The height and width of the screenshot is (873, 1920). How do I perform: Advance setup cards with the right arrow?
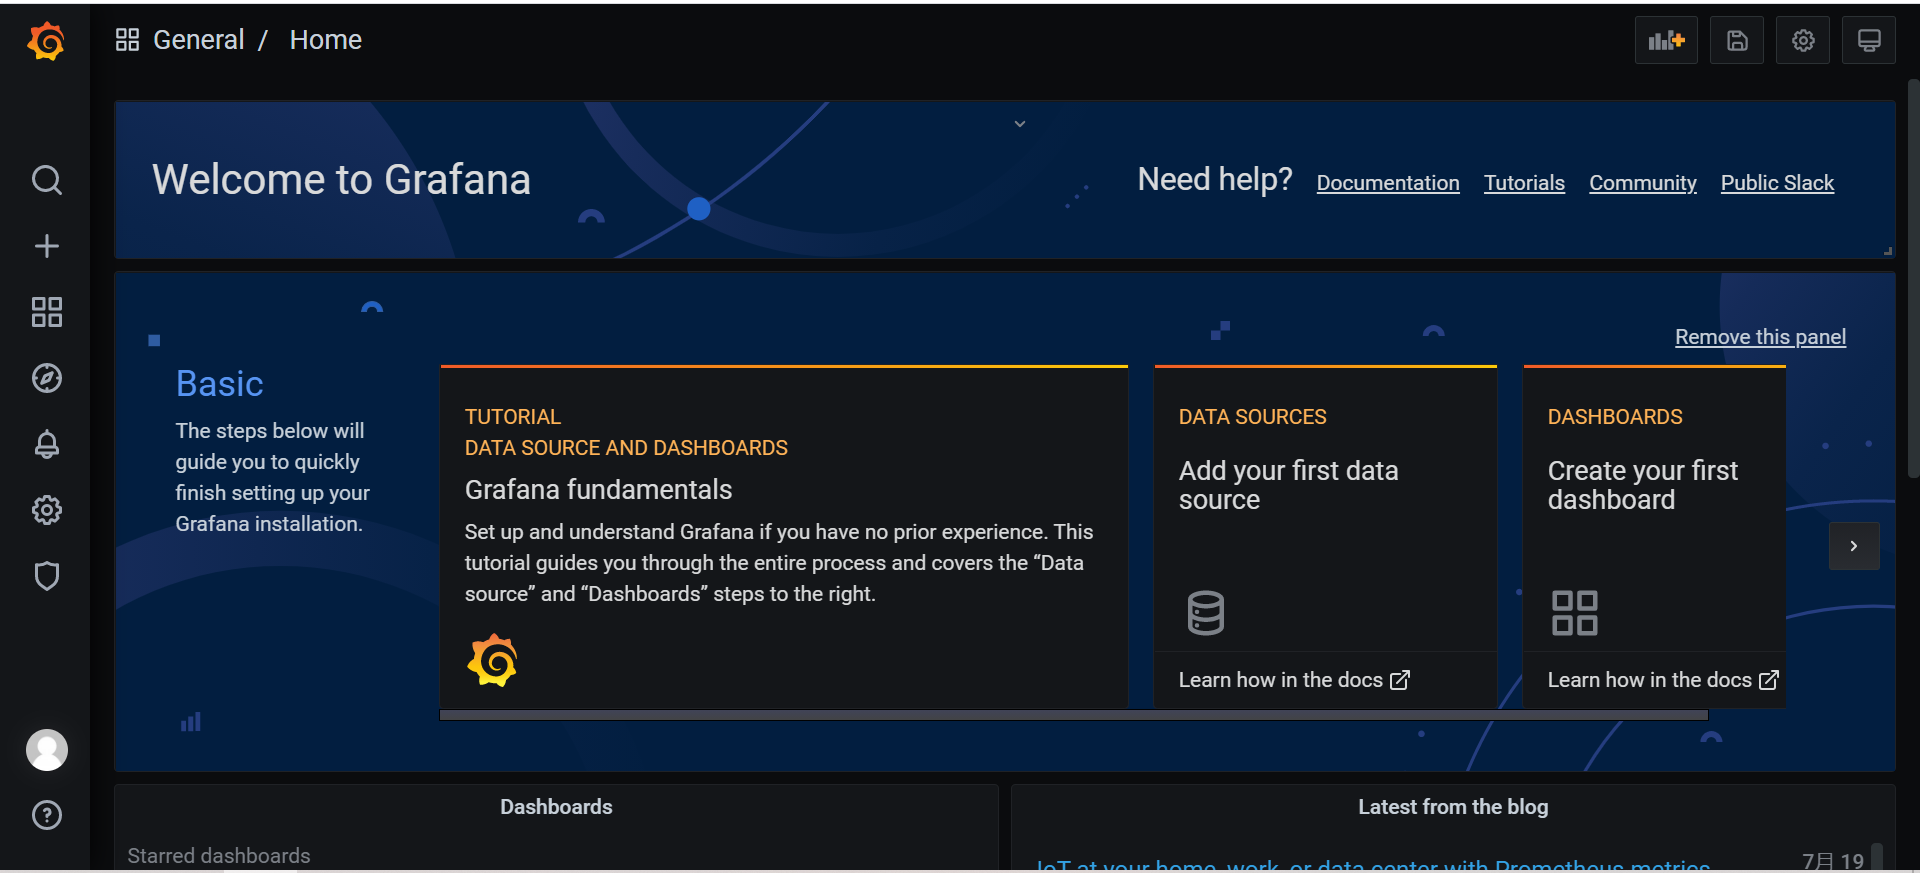click(x=1854, y=546)
